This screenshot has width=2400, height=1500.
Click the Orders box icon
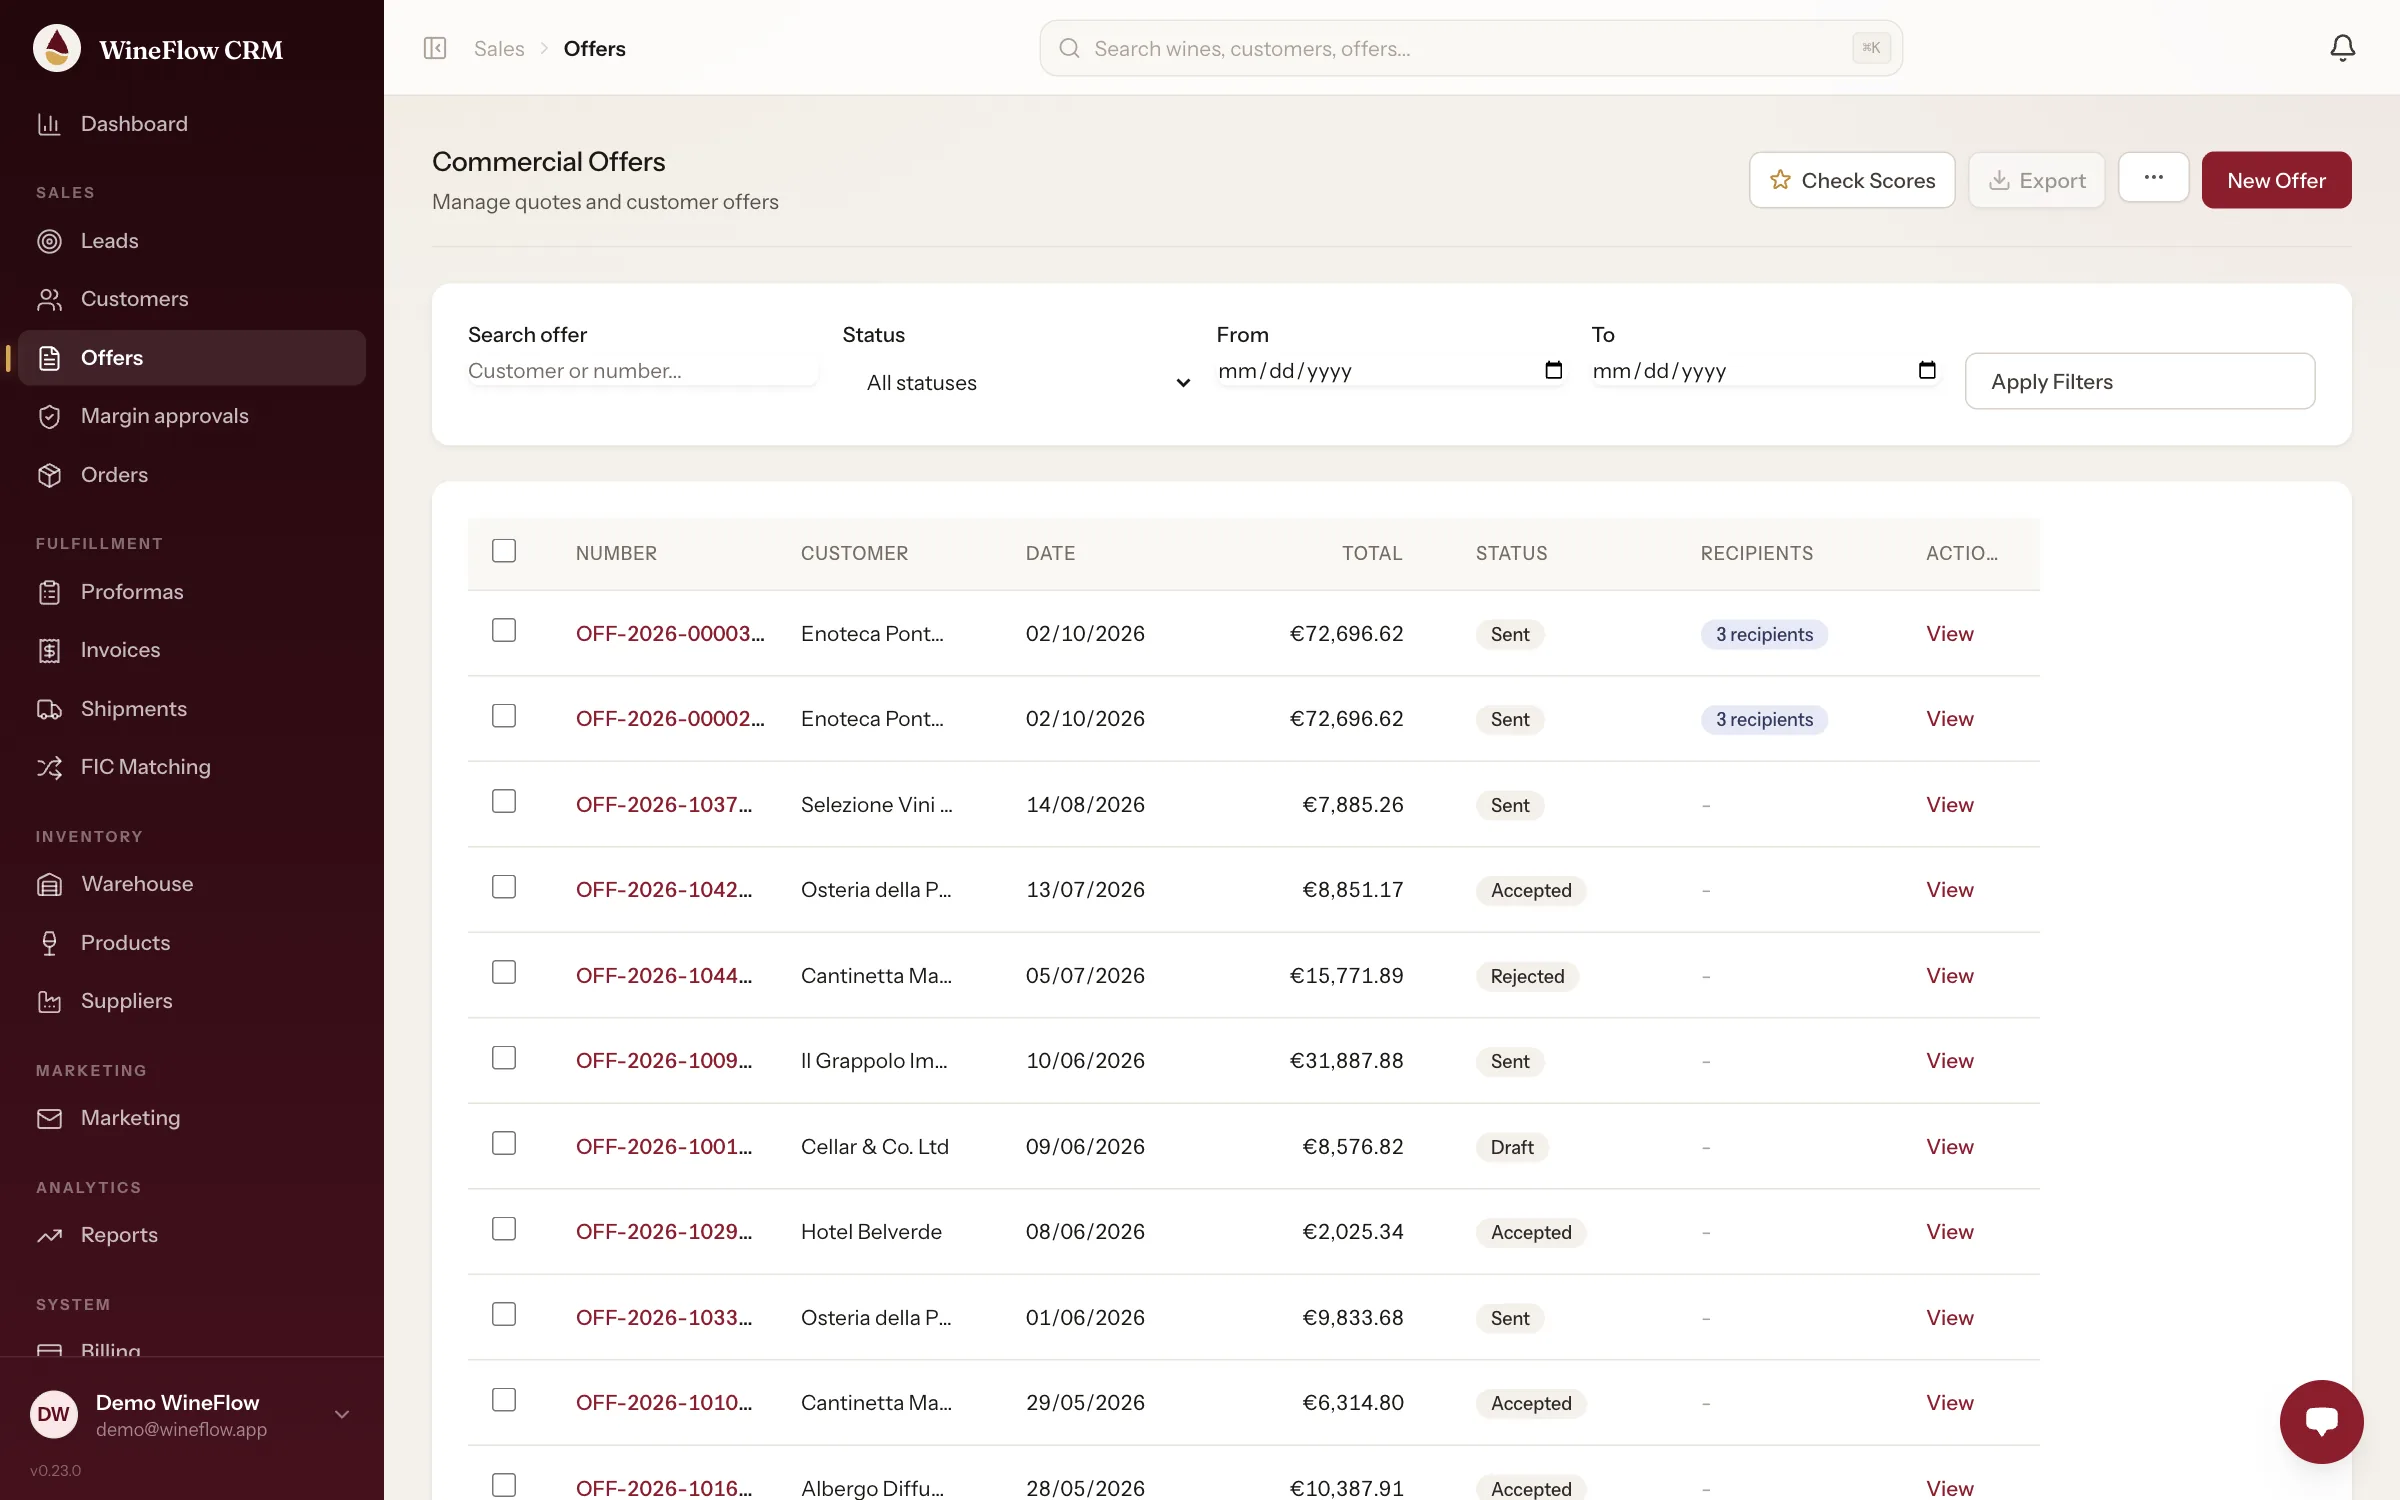point(49,475)
